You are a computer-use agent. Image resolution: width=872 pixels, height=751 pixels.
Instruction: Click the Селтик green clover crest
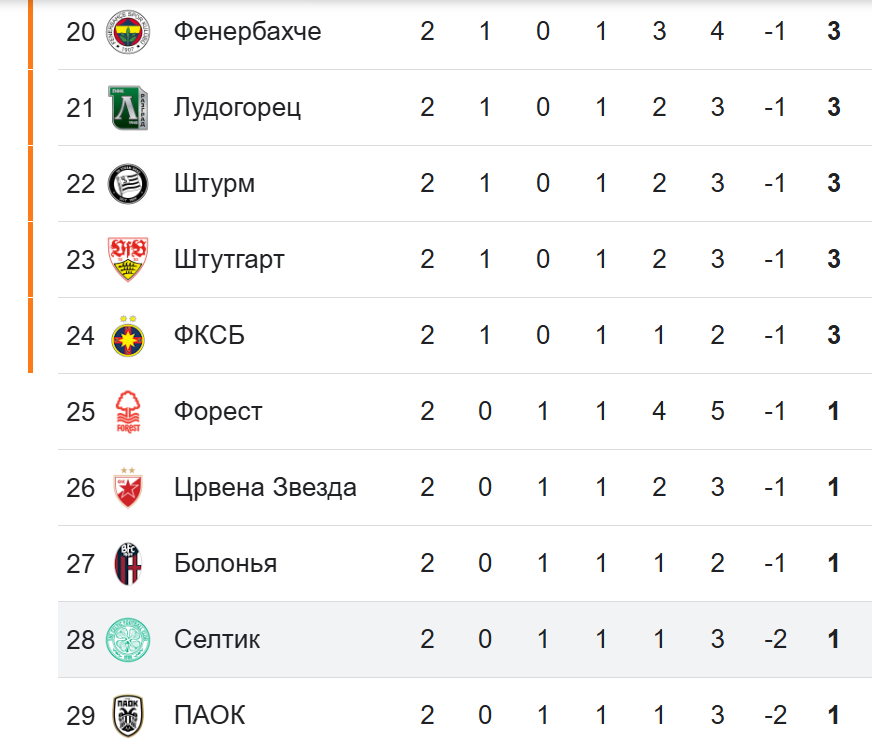point(128,640)
